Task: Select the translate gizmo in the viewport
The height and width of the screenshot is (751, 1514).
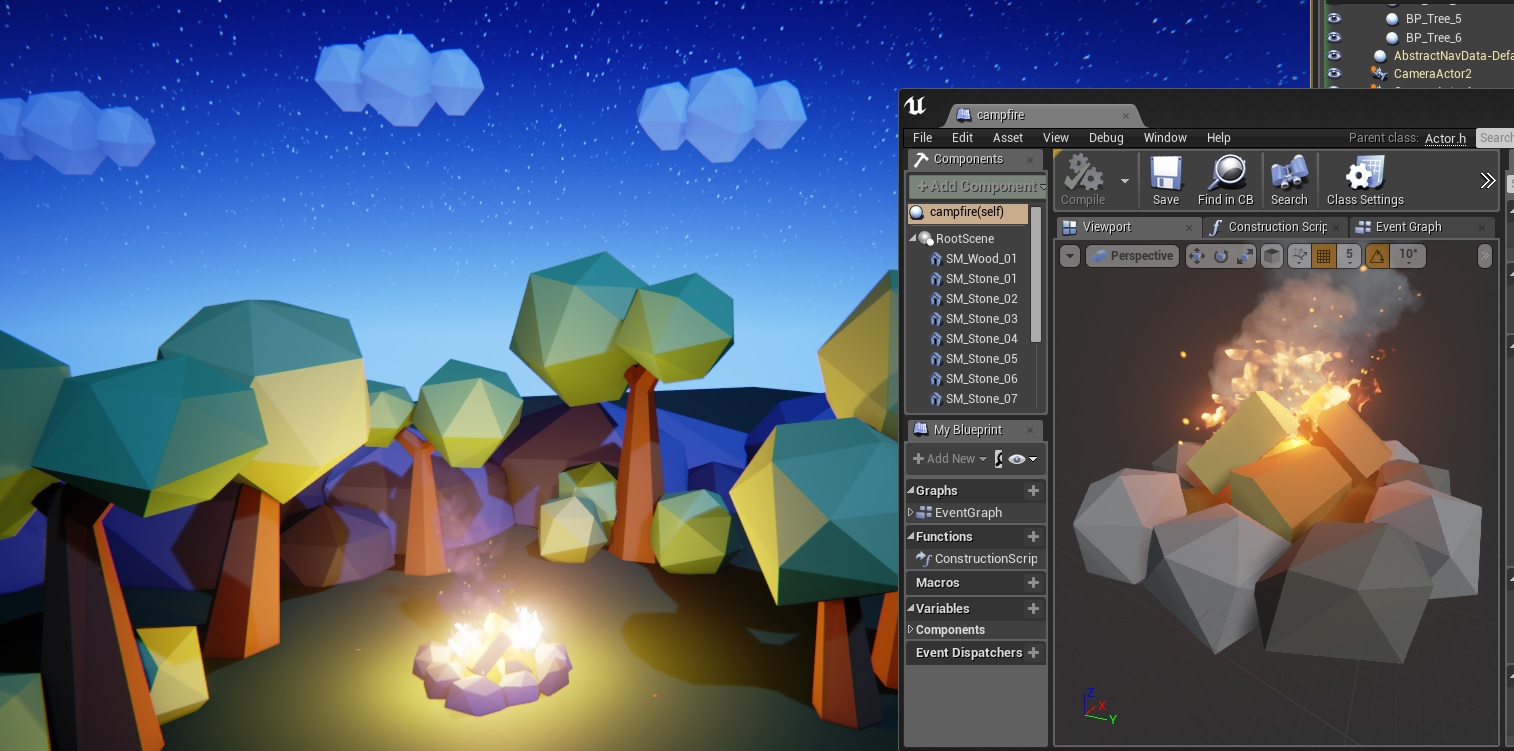Action: tap(1196, 256)
